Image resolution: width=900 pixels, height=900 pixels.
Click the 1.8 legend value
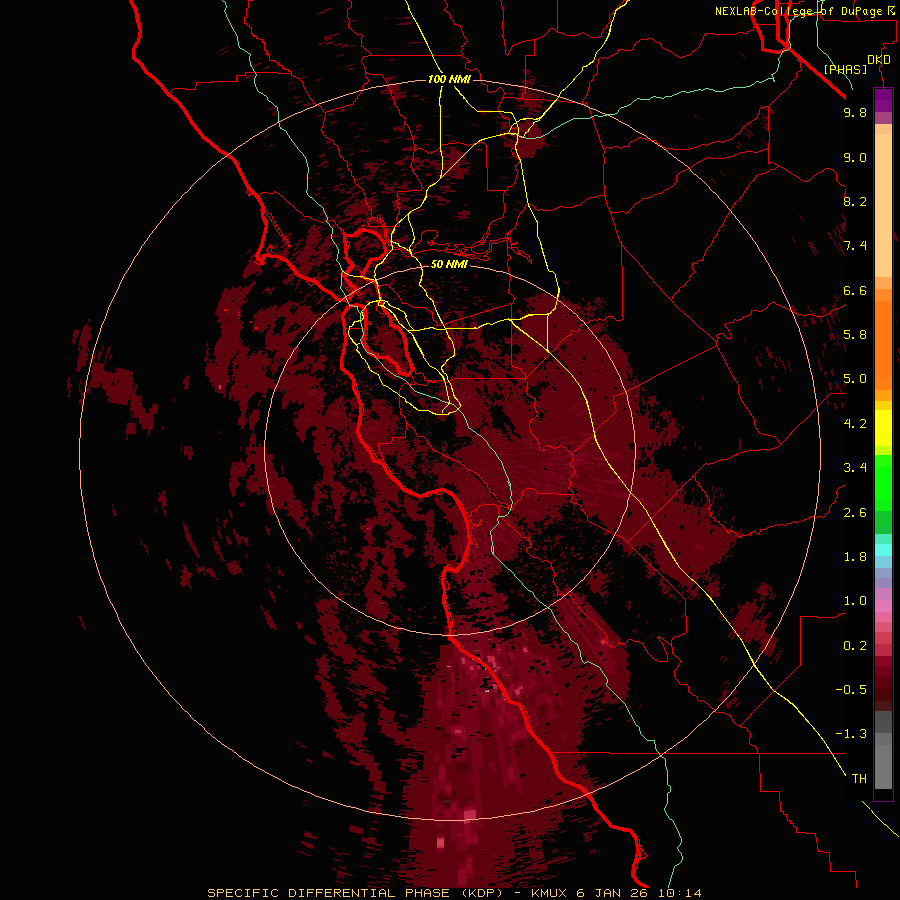click(855, 557)
